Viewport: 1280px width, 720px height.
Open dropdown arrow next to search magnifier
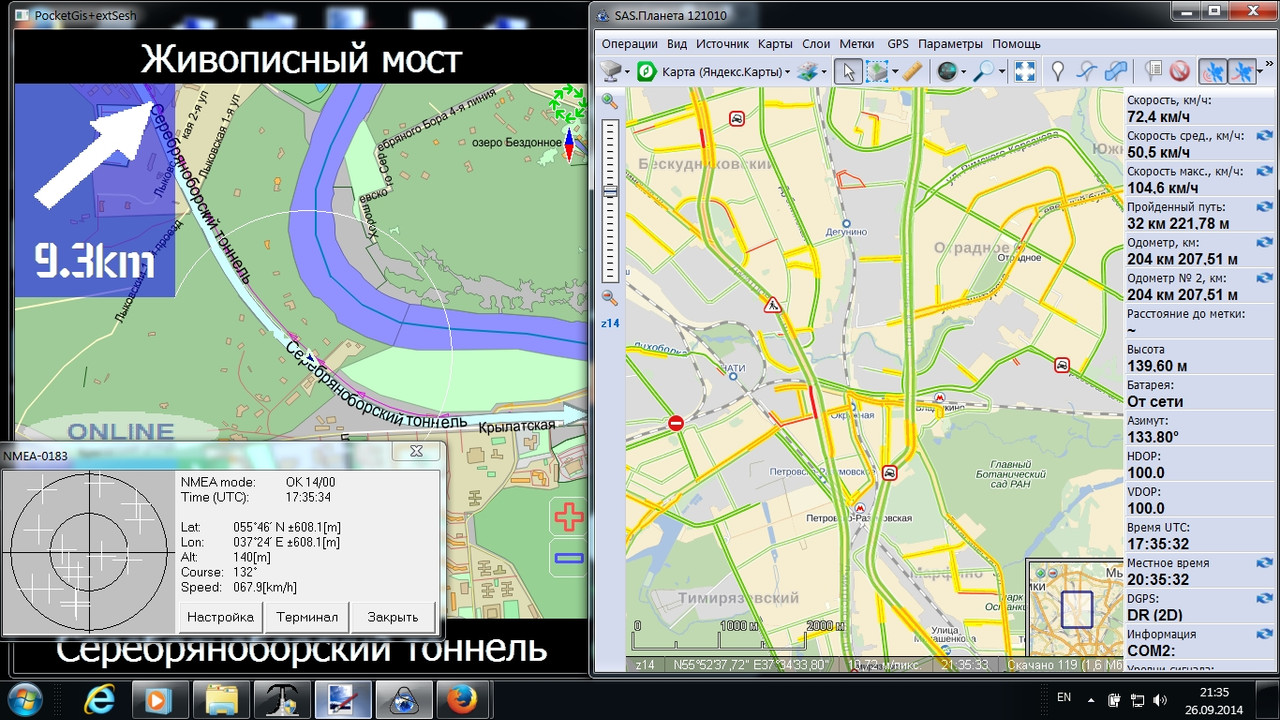pos(1002,72)
